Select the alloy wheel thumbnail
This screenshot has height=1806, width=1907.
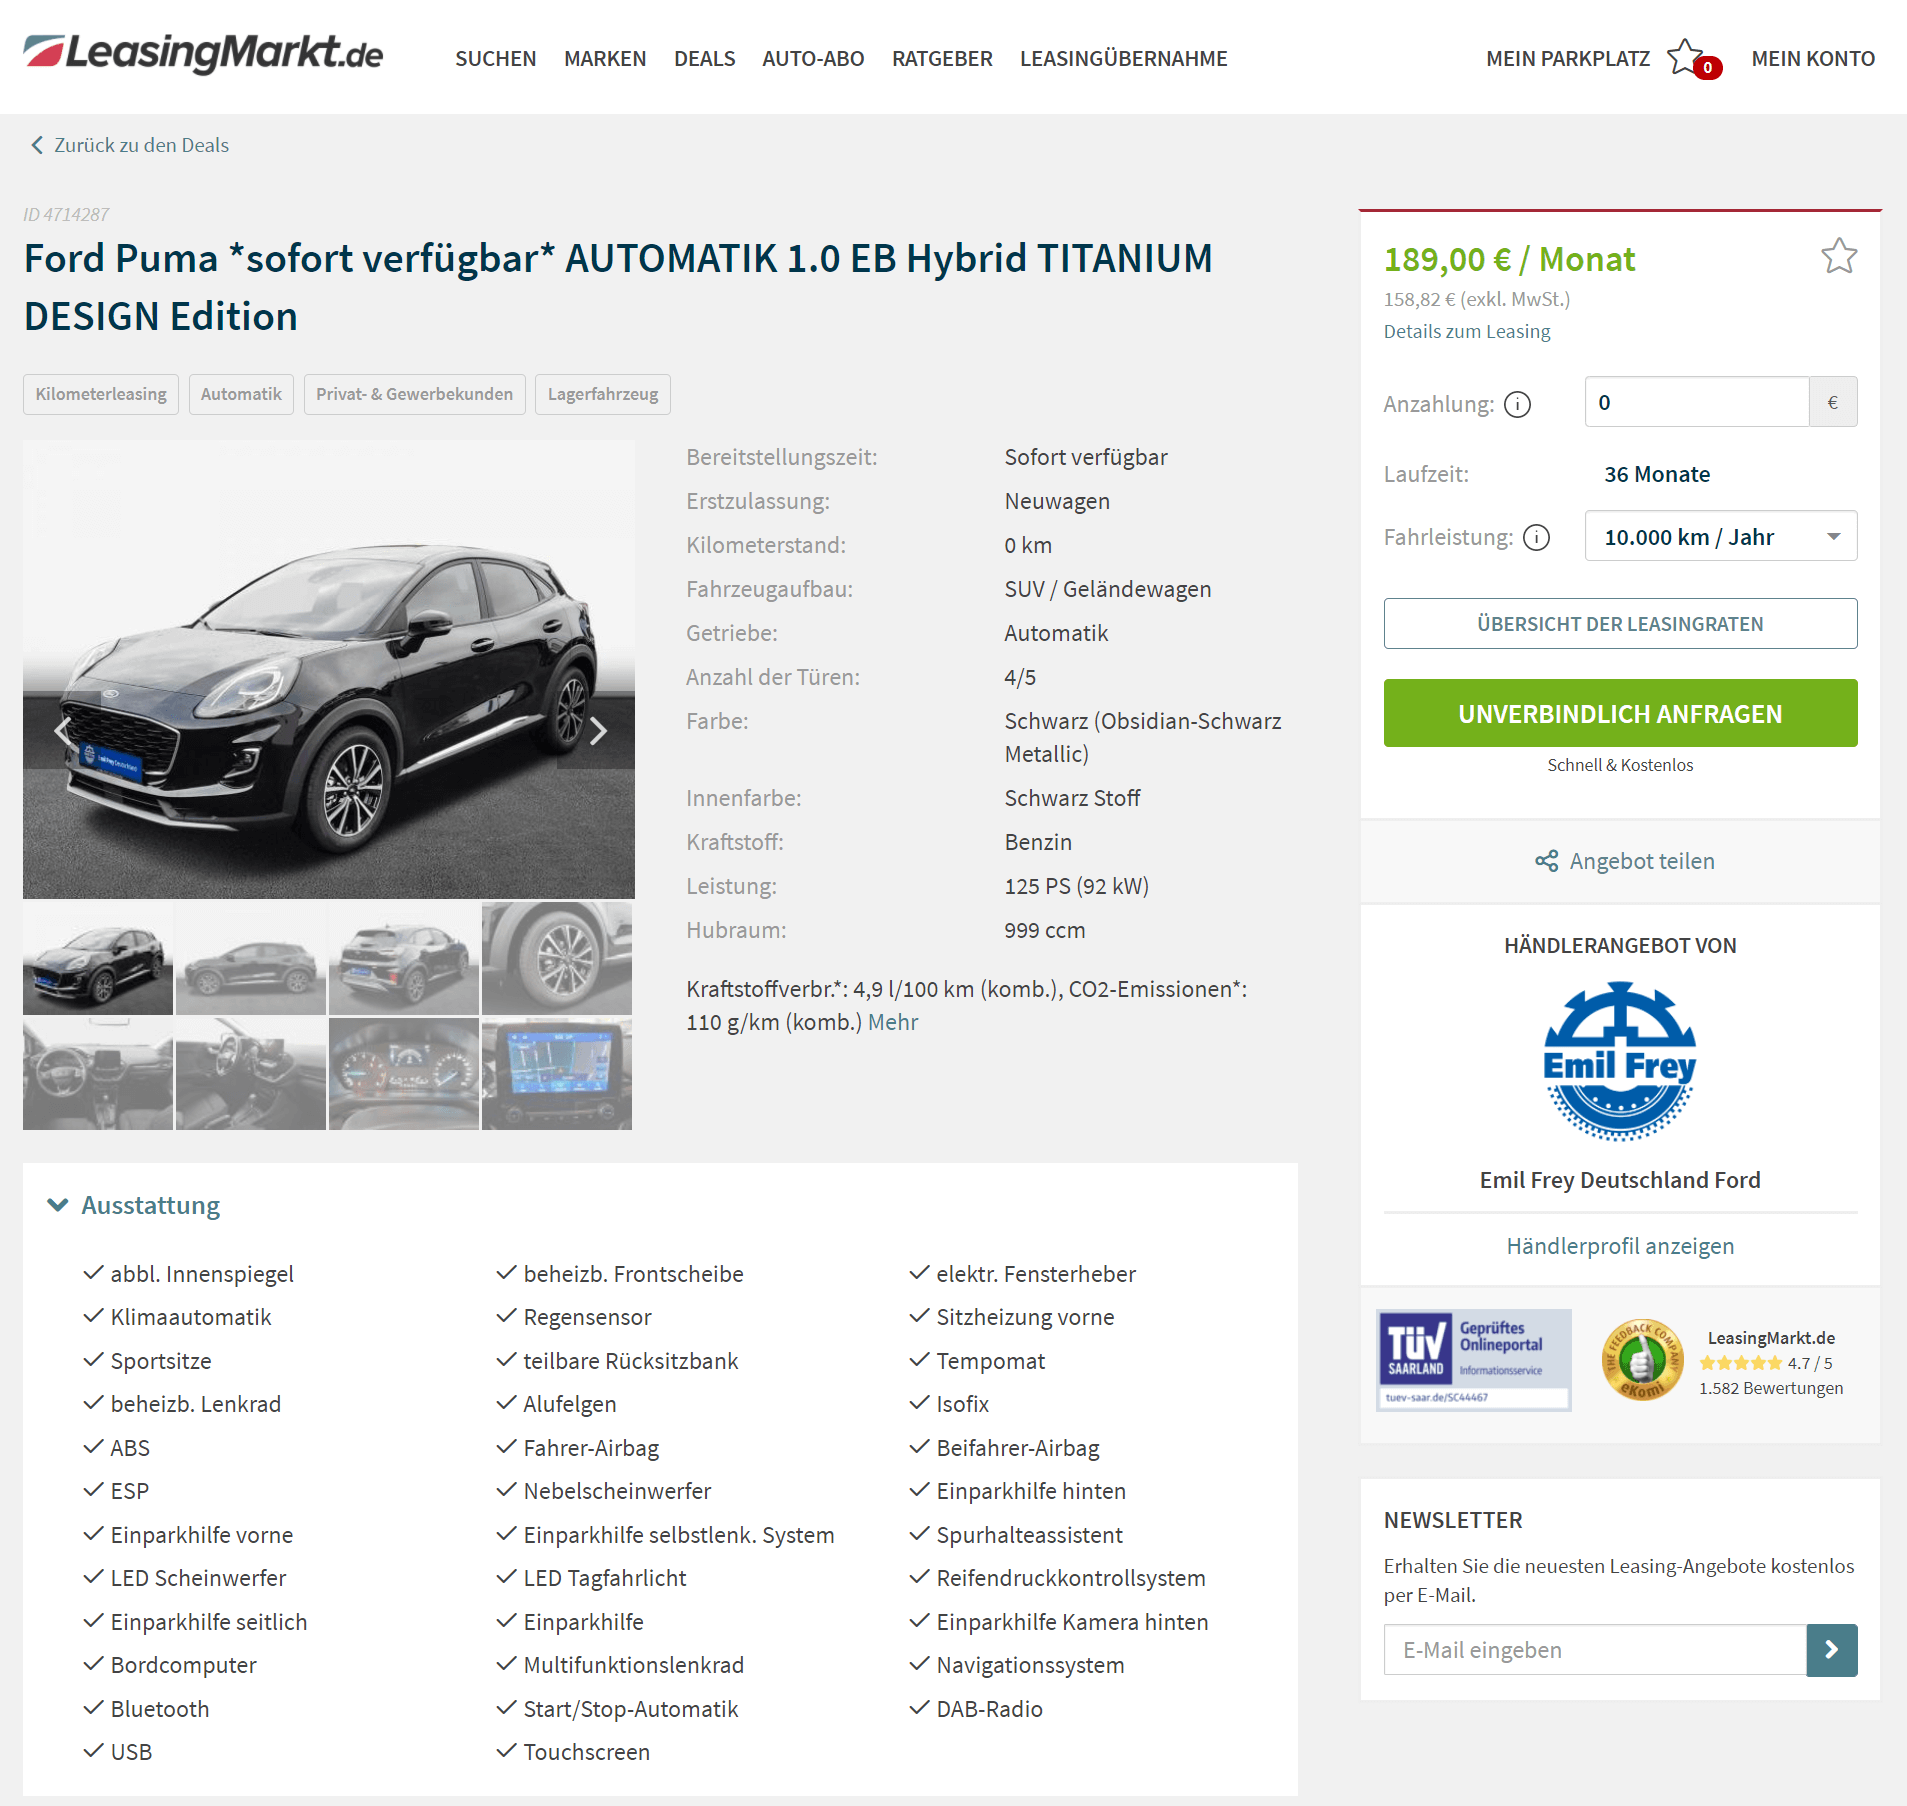(557, 958)
